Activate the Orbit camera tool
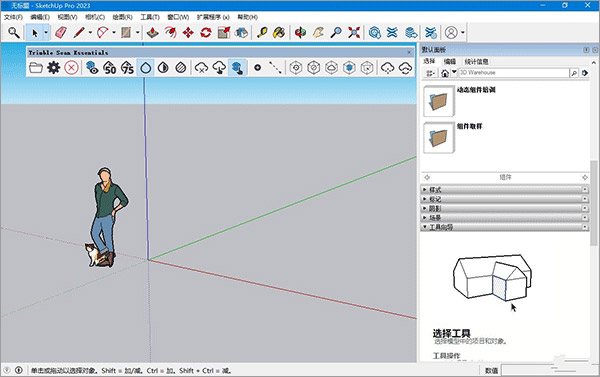 (300, 33)
